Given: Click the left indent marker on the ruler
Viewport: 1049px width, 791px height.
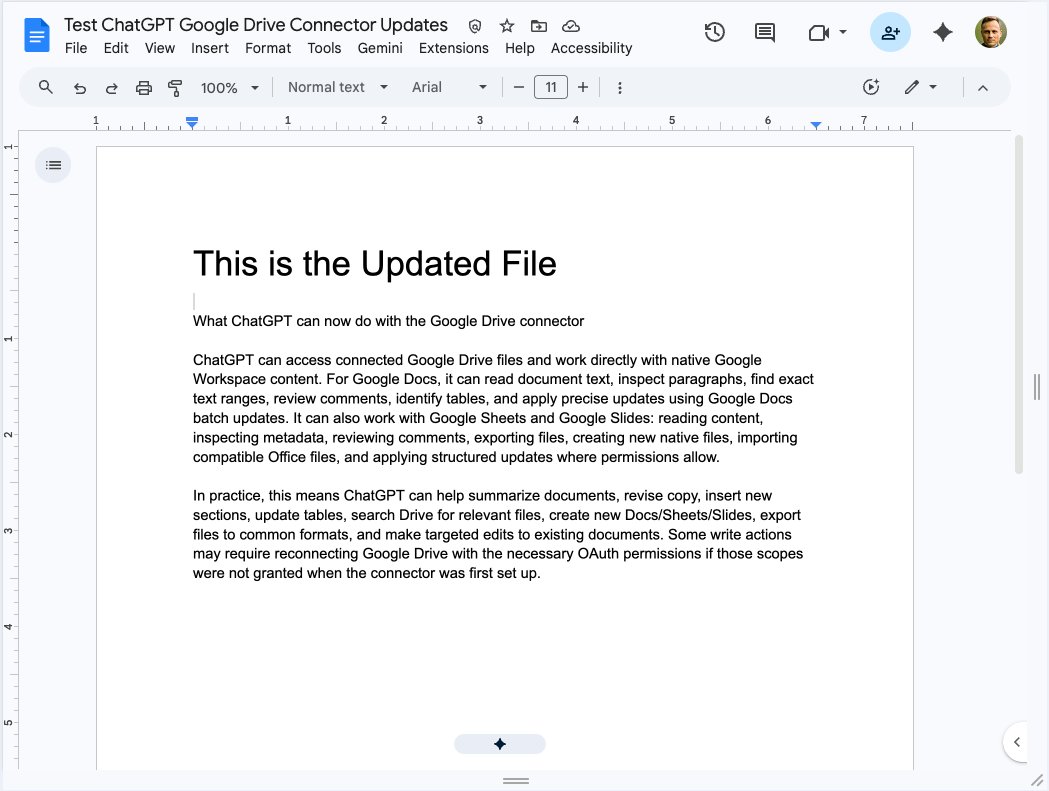Looking at the screenshot, I should 192,123.
